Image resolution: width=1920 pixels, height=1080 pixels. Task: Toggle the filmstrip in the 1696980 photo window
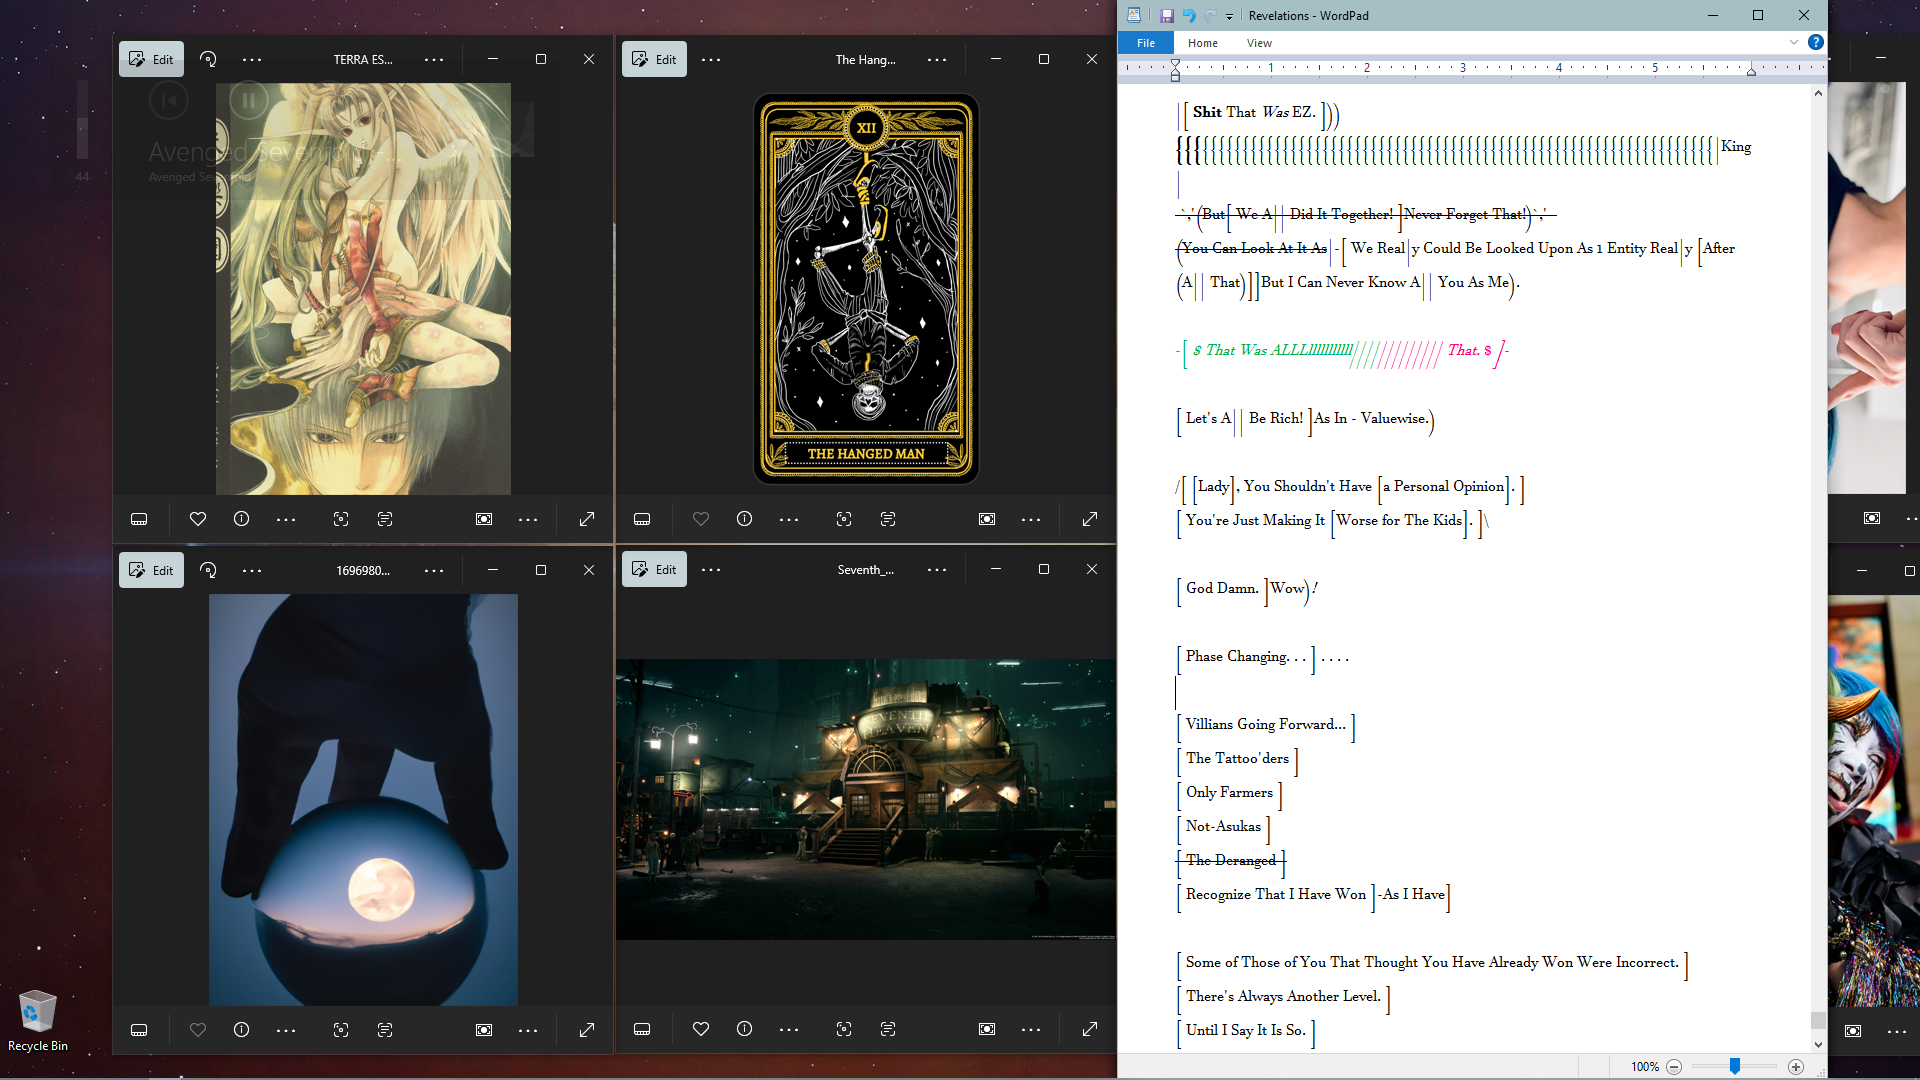point(139,1030)
